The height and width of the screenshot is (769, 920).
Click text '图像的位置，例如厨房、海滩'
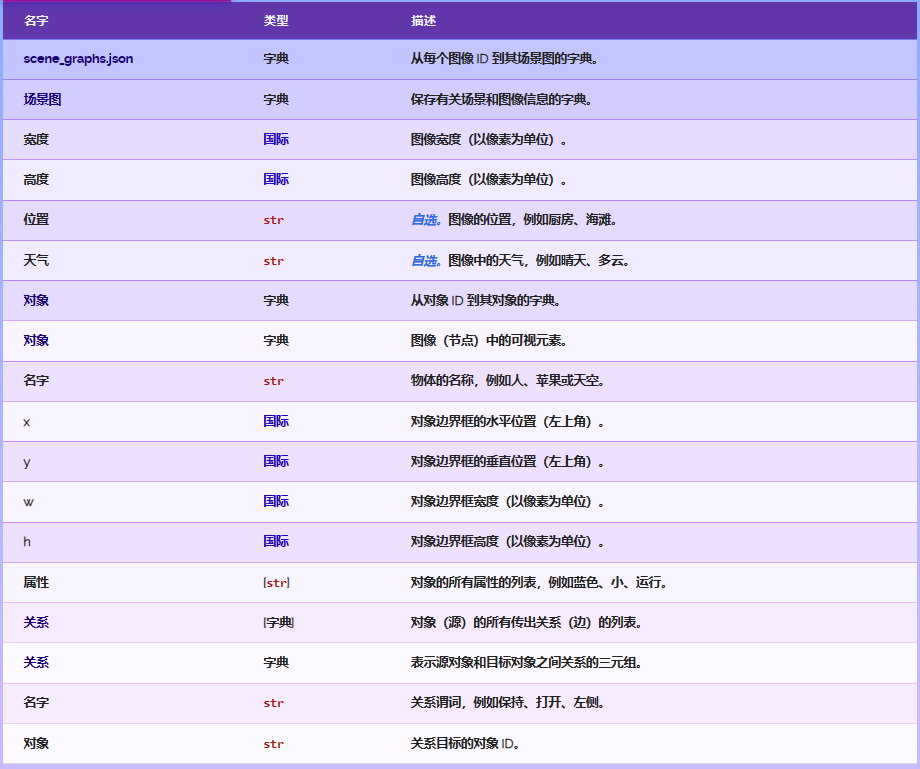[x=532, y=219]
